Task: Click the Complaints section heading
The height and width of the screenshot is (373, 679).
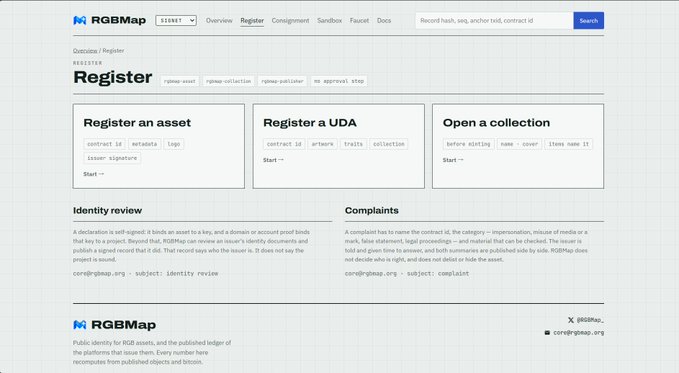Action: coord(372,211)
